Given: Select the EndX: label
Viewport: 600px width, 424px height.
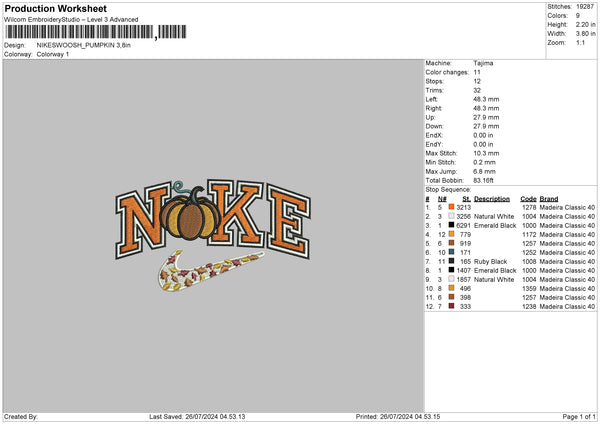Looking at the screenshot, I should click(x=434, y=135).
